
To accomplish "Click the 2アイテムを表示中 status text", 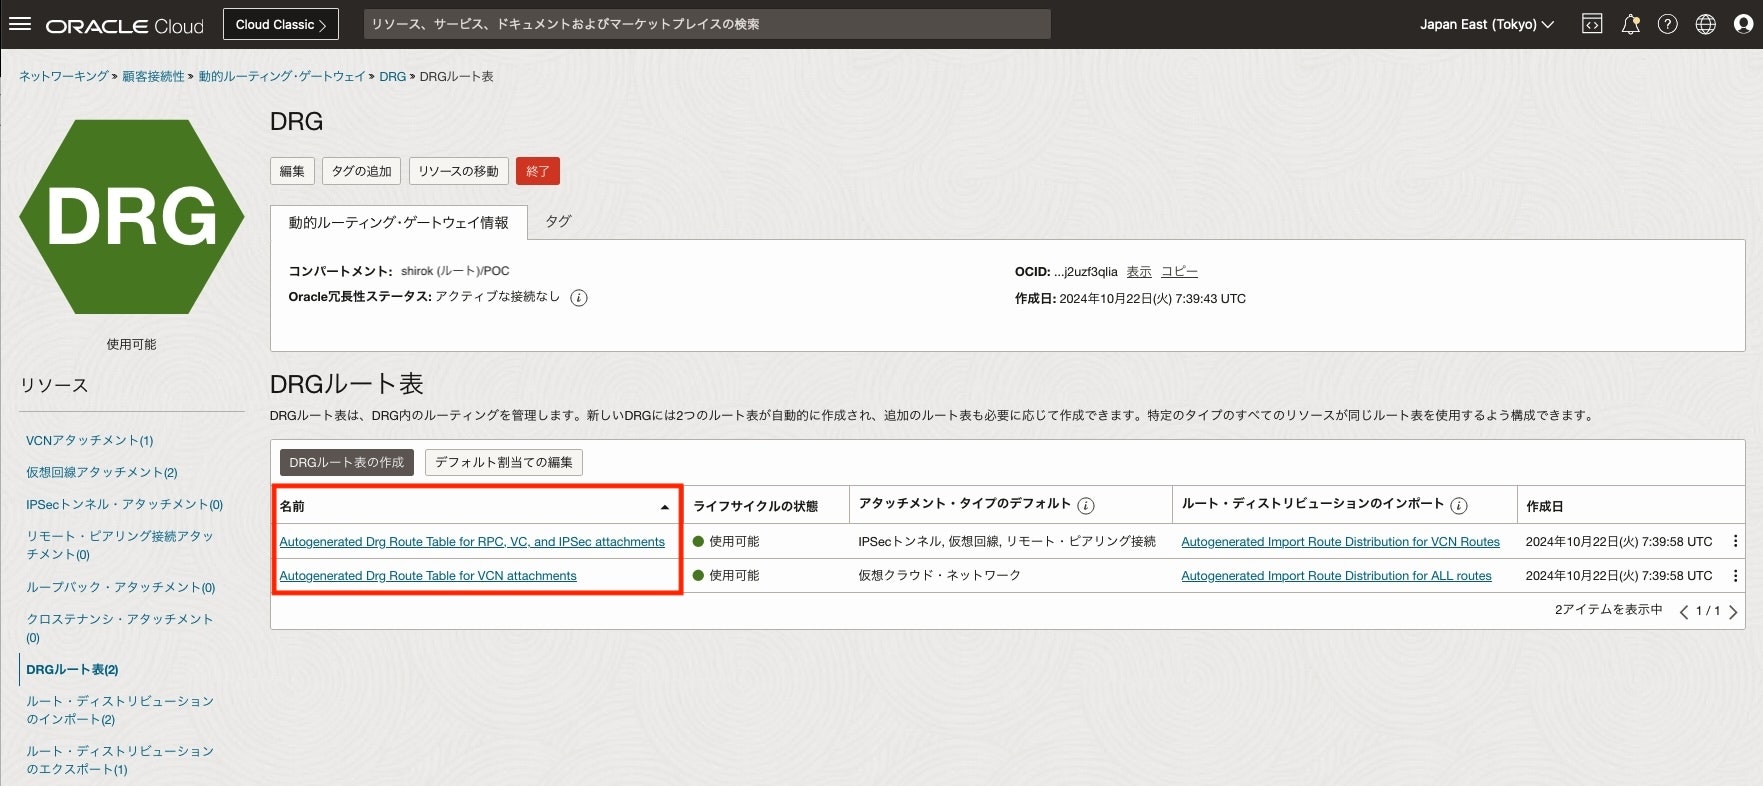I will (1608, 609).
